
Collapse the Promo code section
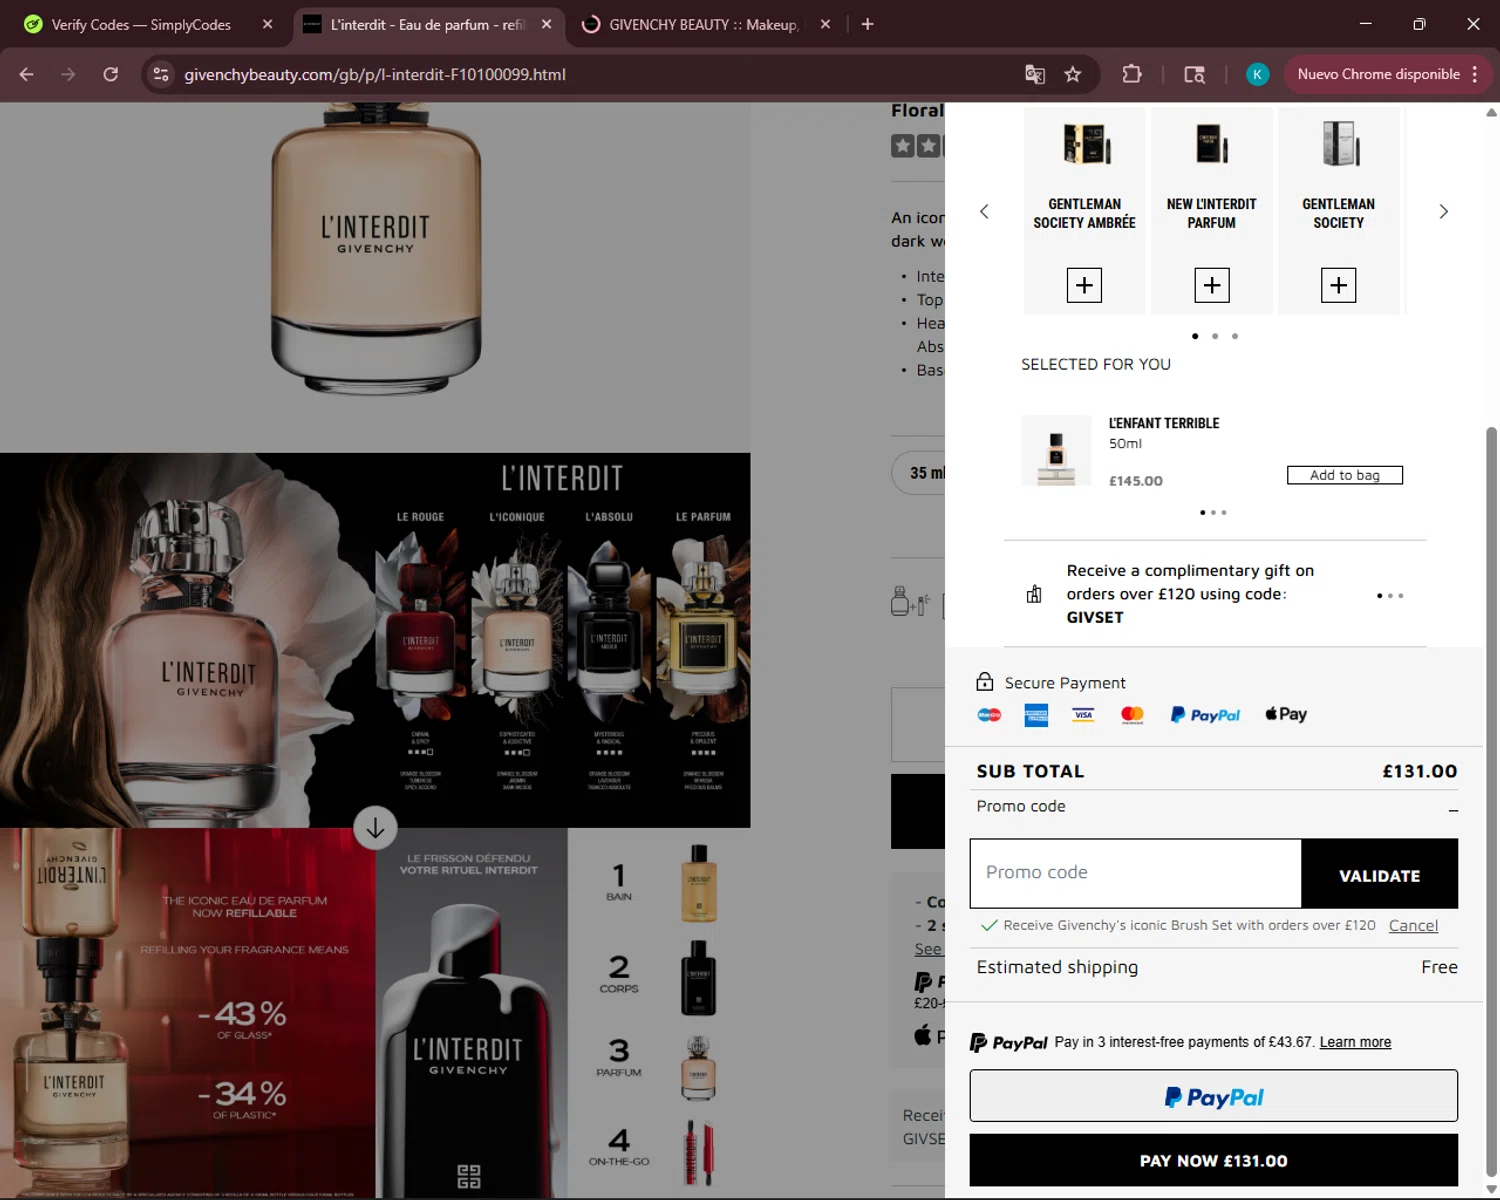(1453, 810)
